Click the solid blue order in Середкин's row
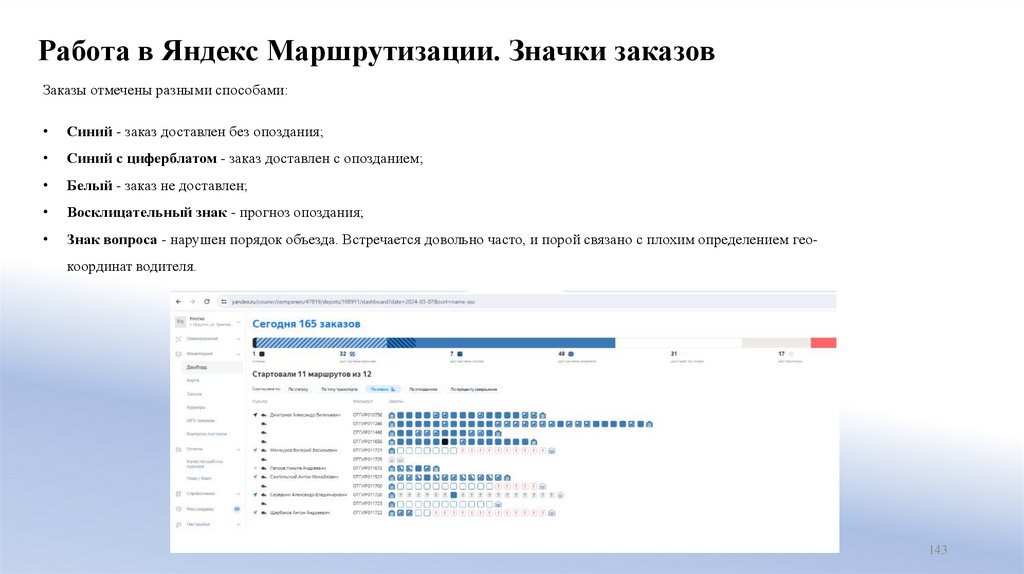Screen dimensions: 1024x574 (454, 495)
